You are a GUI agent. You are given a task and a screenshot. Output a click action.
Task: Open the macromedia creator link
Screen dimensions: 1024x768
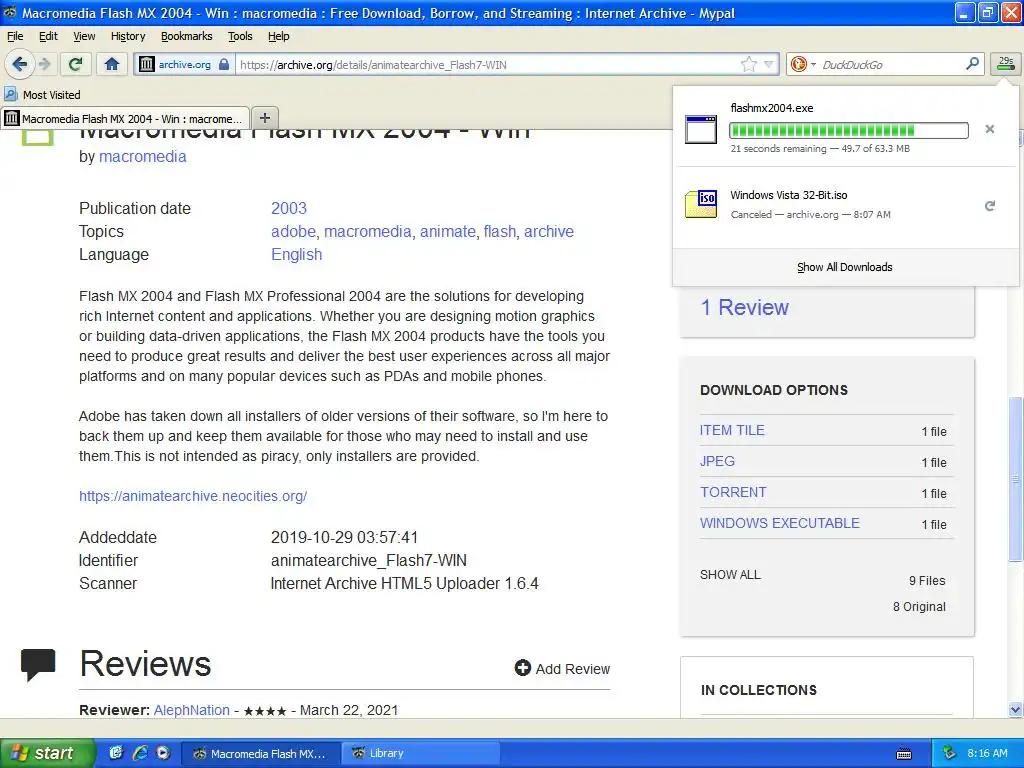click(x=142, y=157)
